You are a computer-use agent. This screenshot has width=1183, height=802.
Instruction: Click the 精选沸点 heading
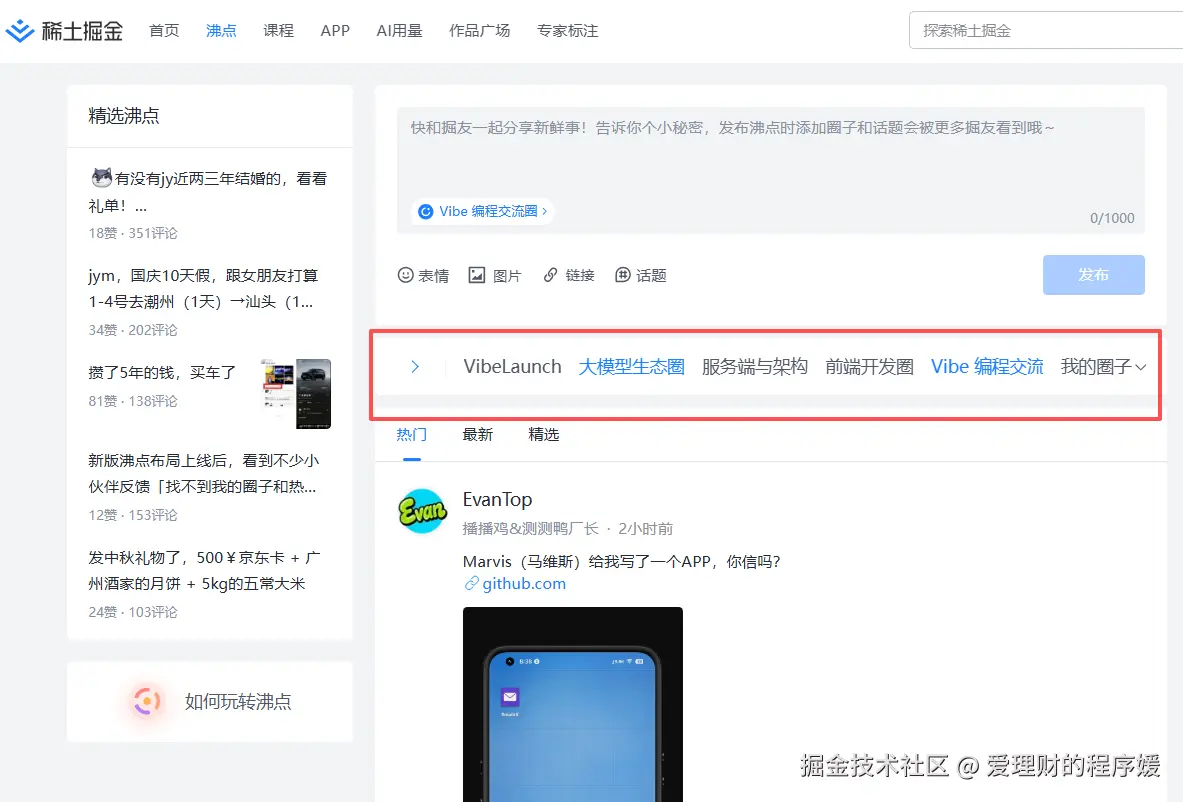pos(124,115)
